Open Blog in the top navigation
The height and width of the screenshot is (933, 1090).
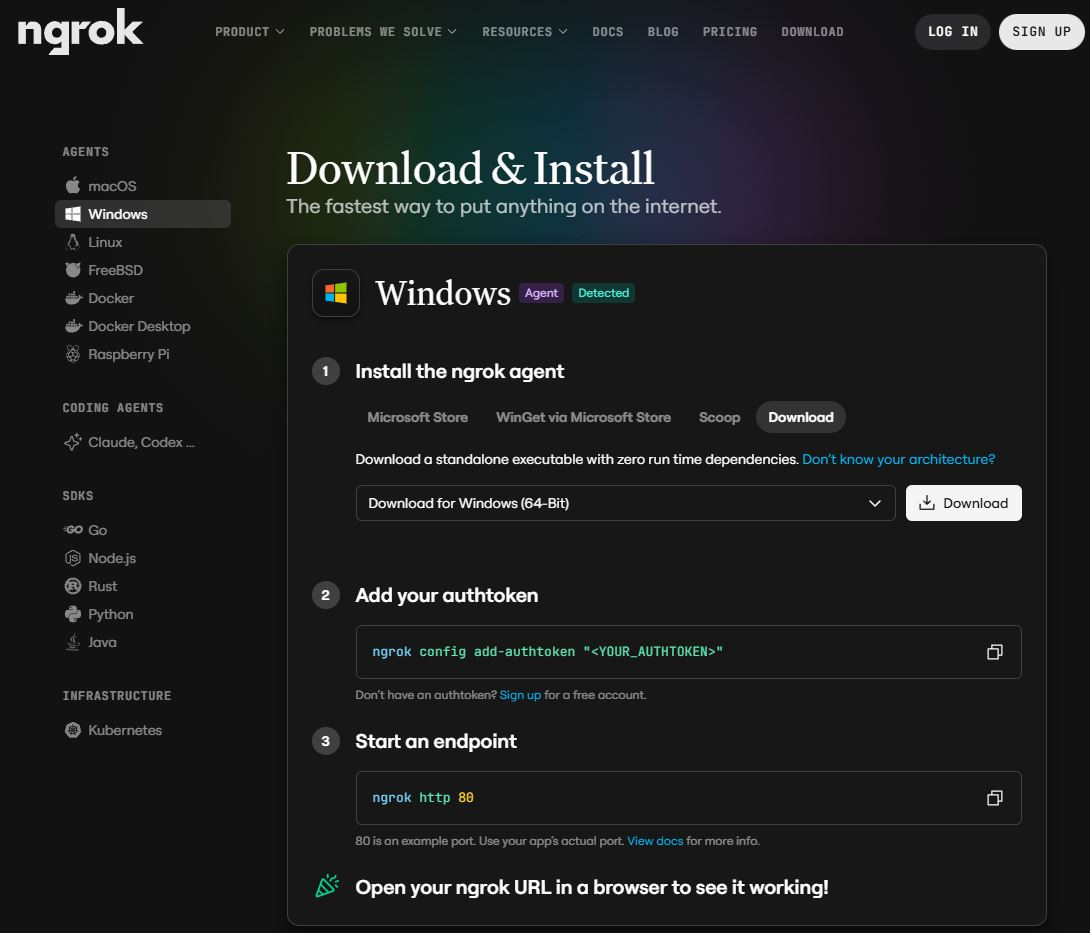click(662, 32)
